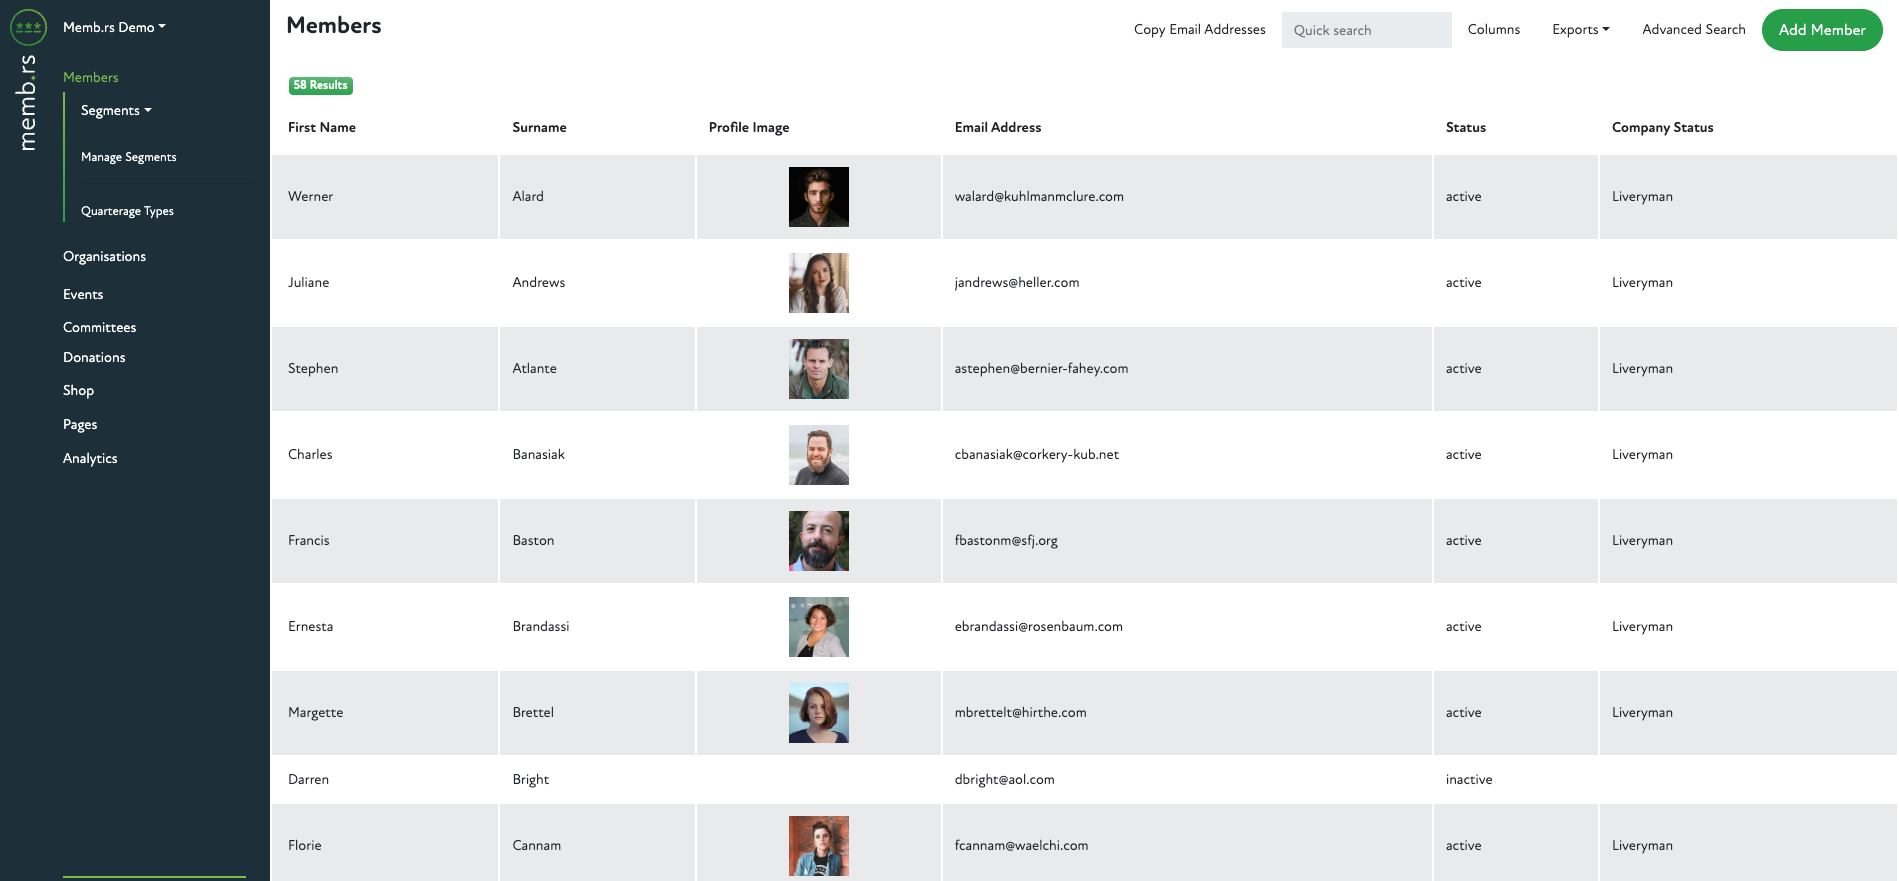Image resolution: width=1899 pixels, height=881 pixels.
Task: Navigate to Events in sidebar
Action: coord(83,294)
